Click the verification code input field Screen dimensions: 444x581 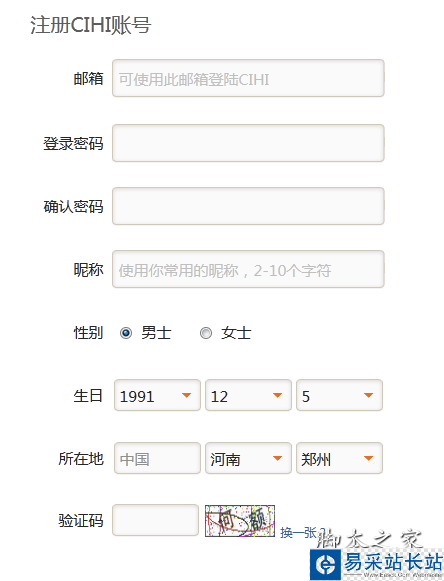[155, 520]
